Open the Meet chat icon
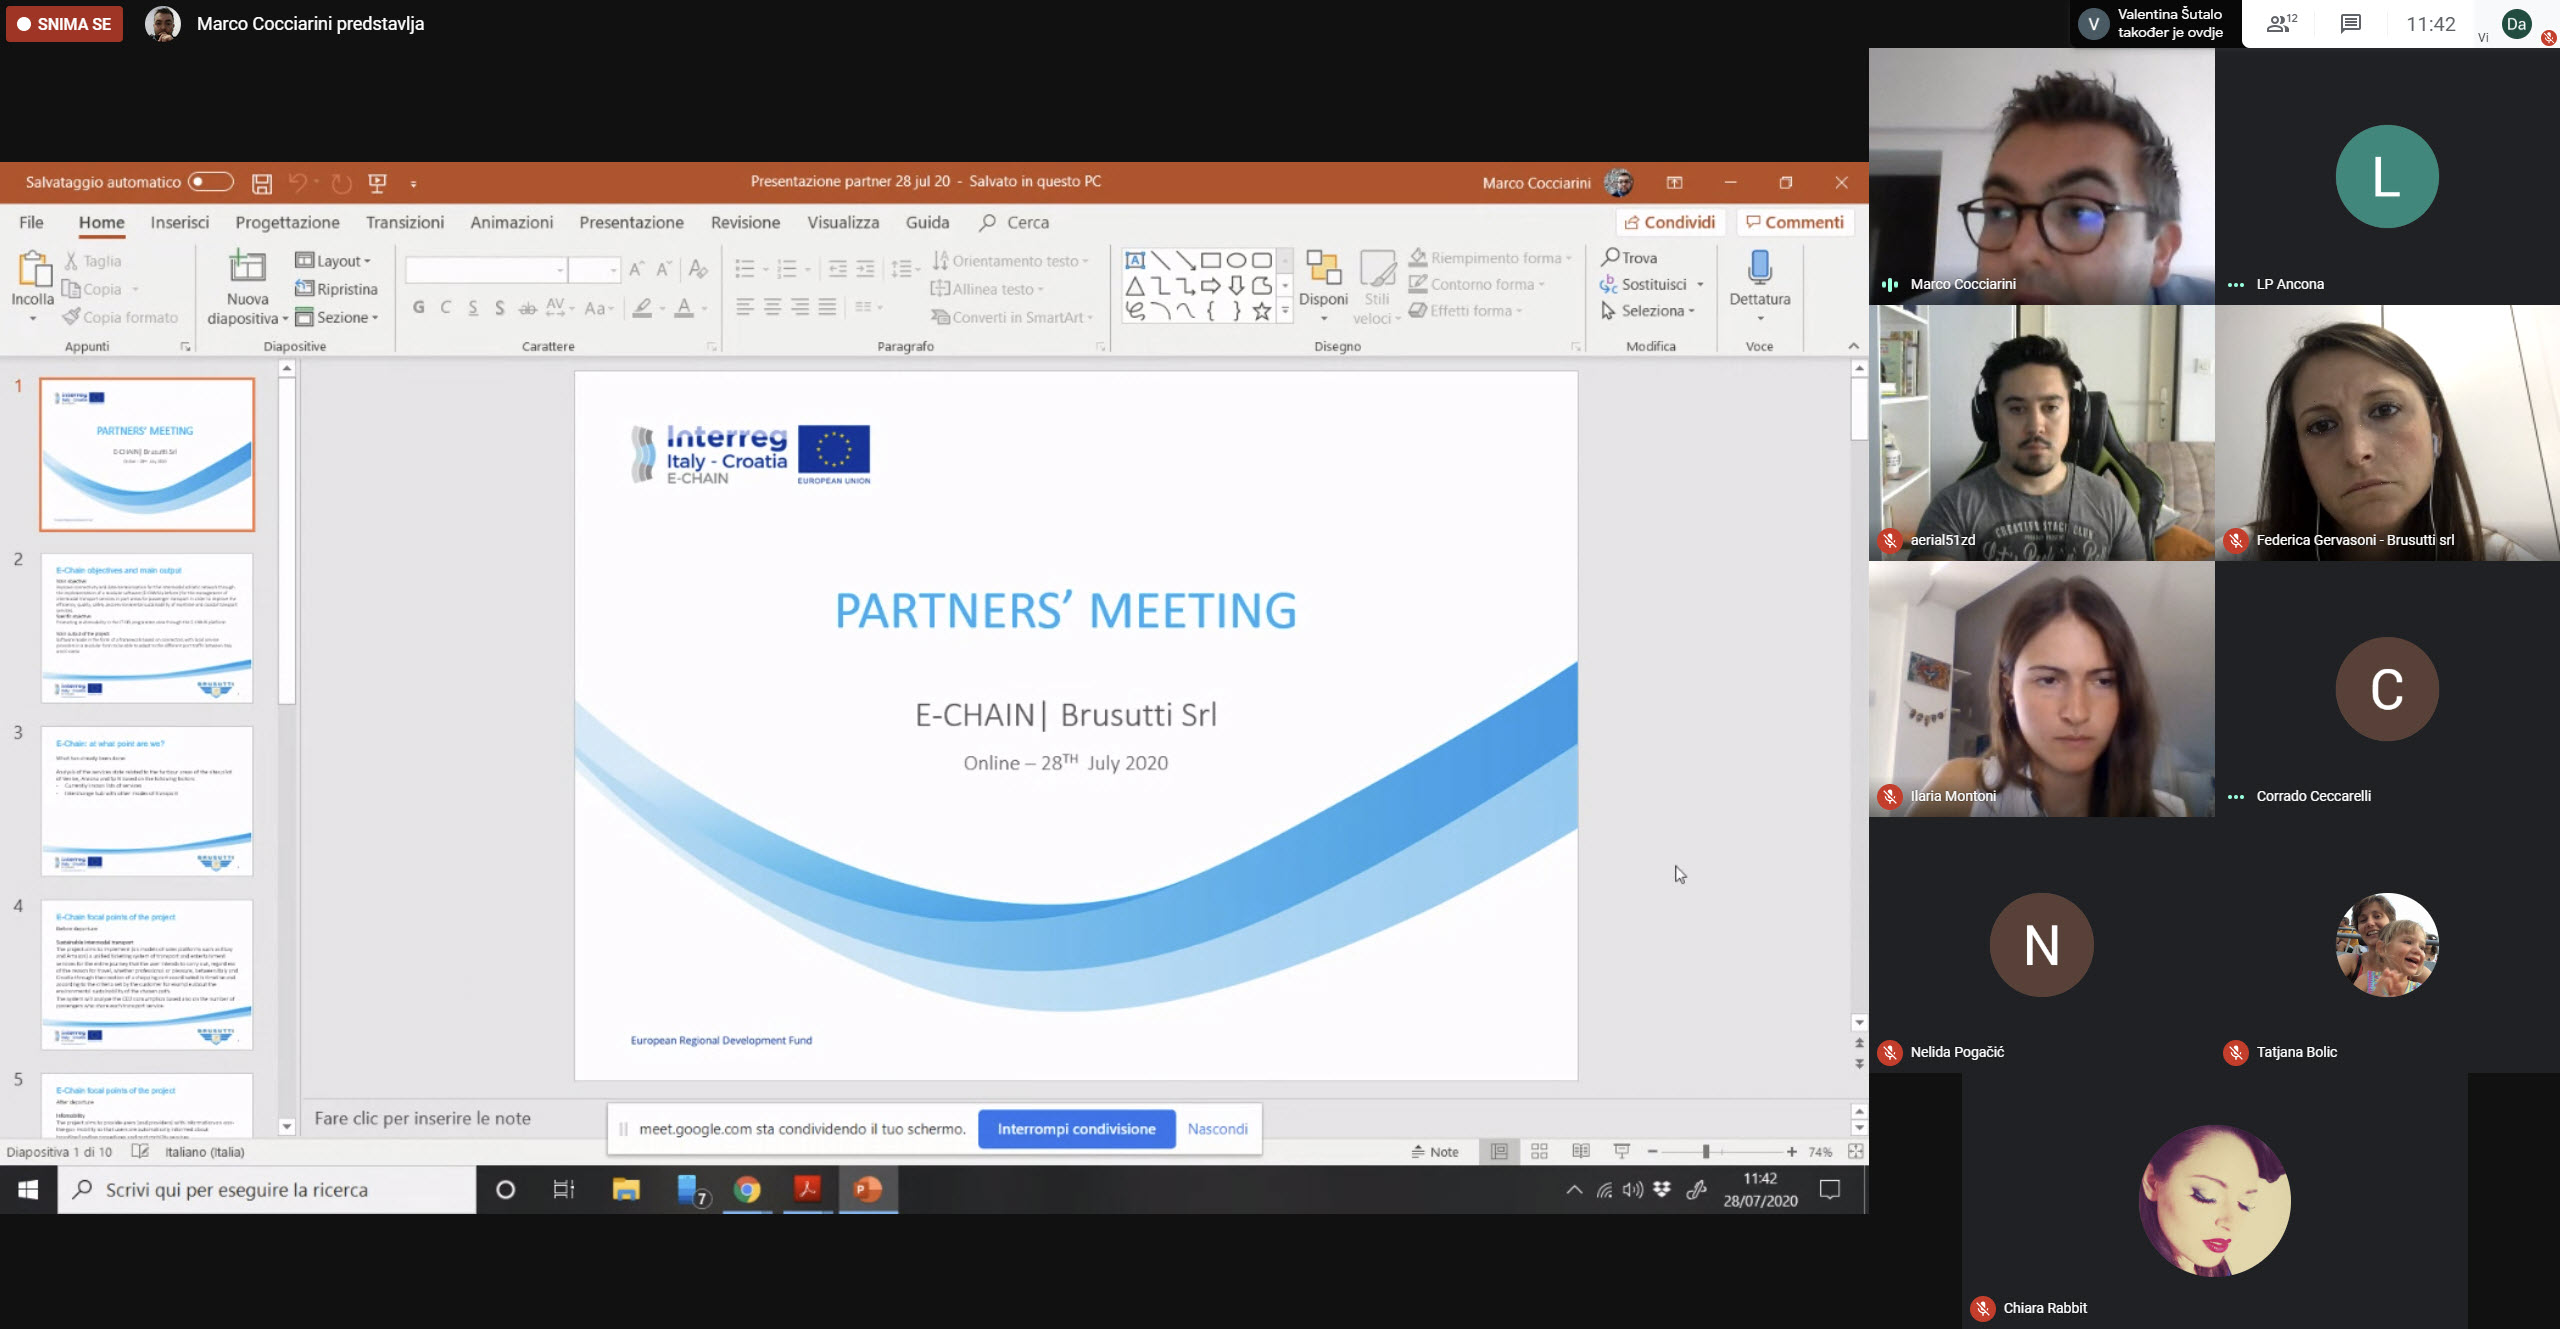This screenshot has width=2560, height=1329. (x=2351, y=24)
